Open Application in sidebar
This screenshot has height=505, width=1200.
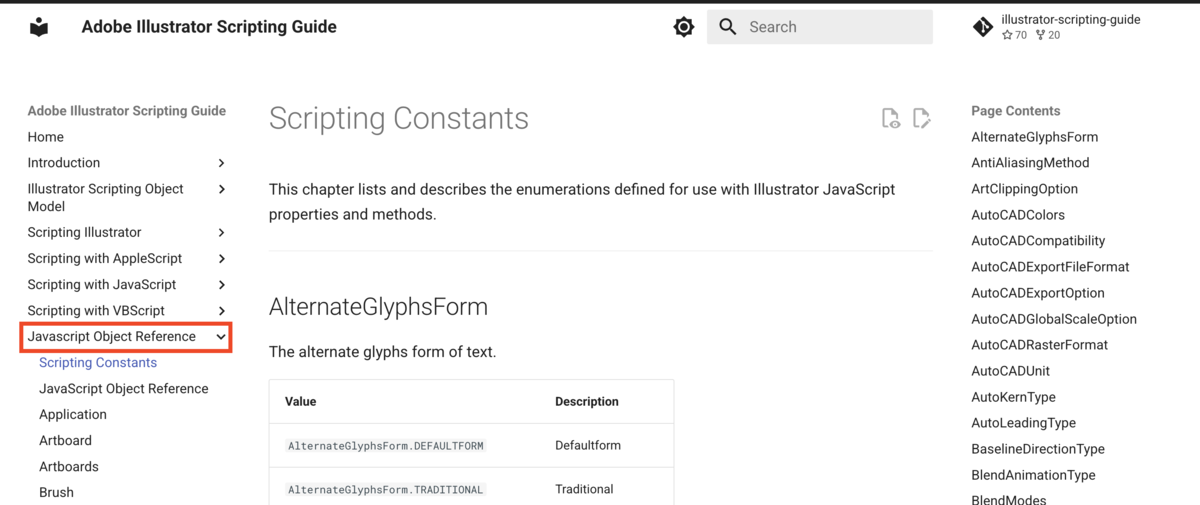click(73, 415)
